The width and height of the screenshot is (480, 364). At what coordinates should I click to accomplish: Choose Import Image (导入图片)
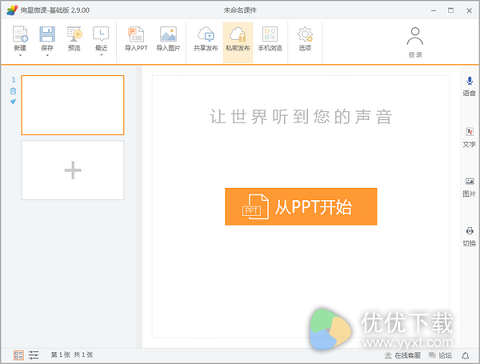point(168,39)
